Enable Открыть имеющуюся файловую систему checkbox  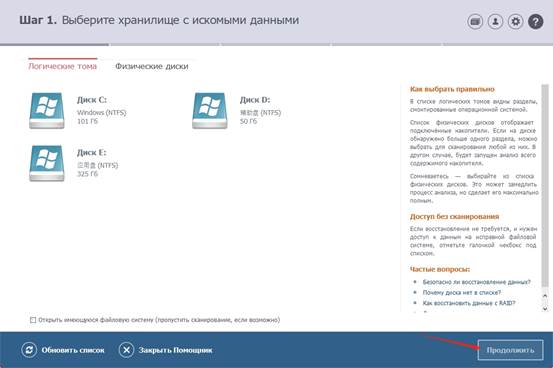33,320
